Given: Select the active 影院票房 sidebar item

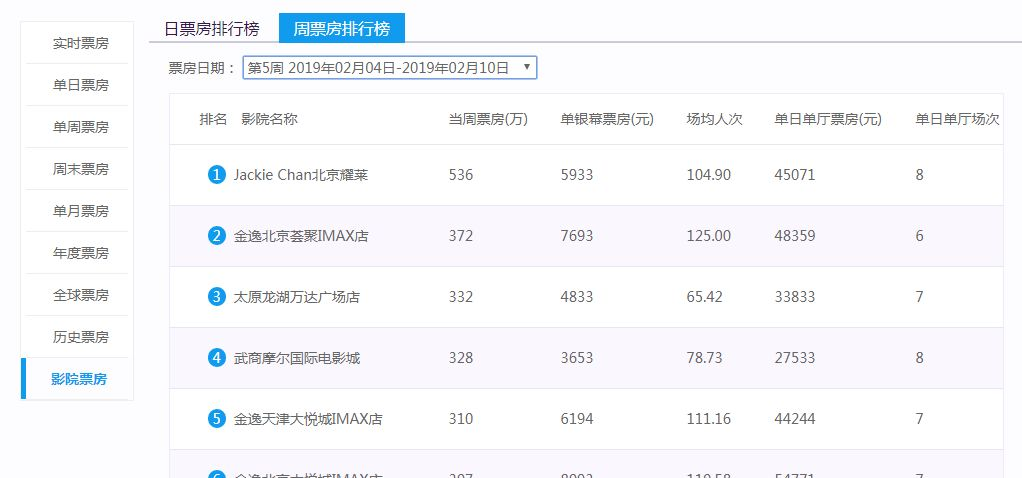Looking at the screenshot, I should pyautogui.click(x=79, y=379).
